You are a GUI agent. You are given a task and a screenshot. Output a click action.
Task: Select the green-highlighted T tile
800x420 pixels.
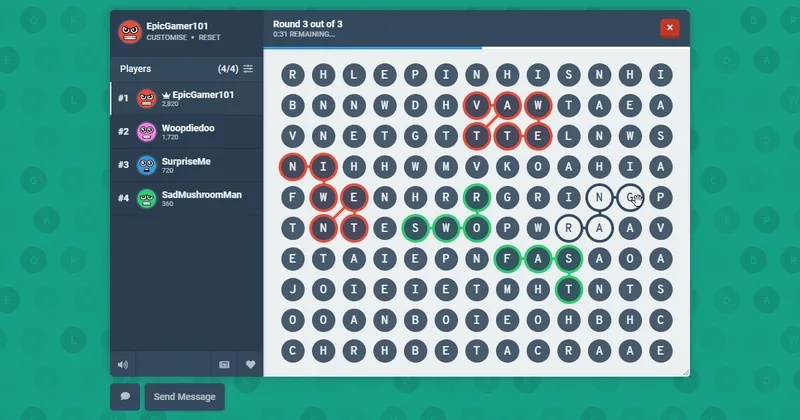click(x=568, y=289)
